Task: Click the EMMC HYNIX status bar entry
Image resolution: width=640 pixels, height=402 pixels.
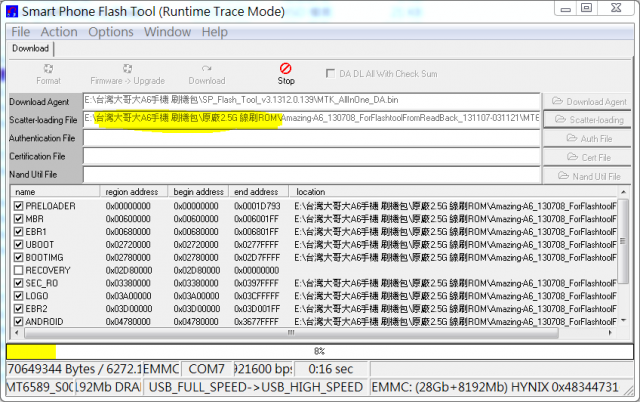Action: click(495, 387)
